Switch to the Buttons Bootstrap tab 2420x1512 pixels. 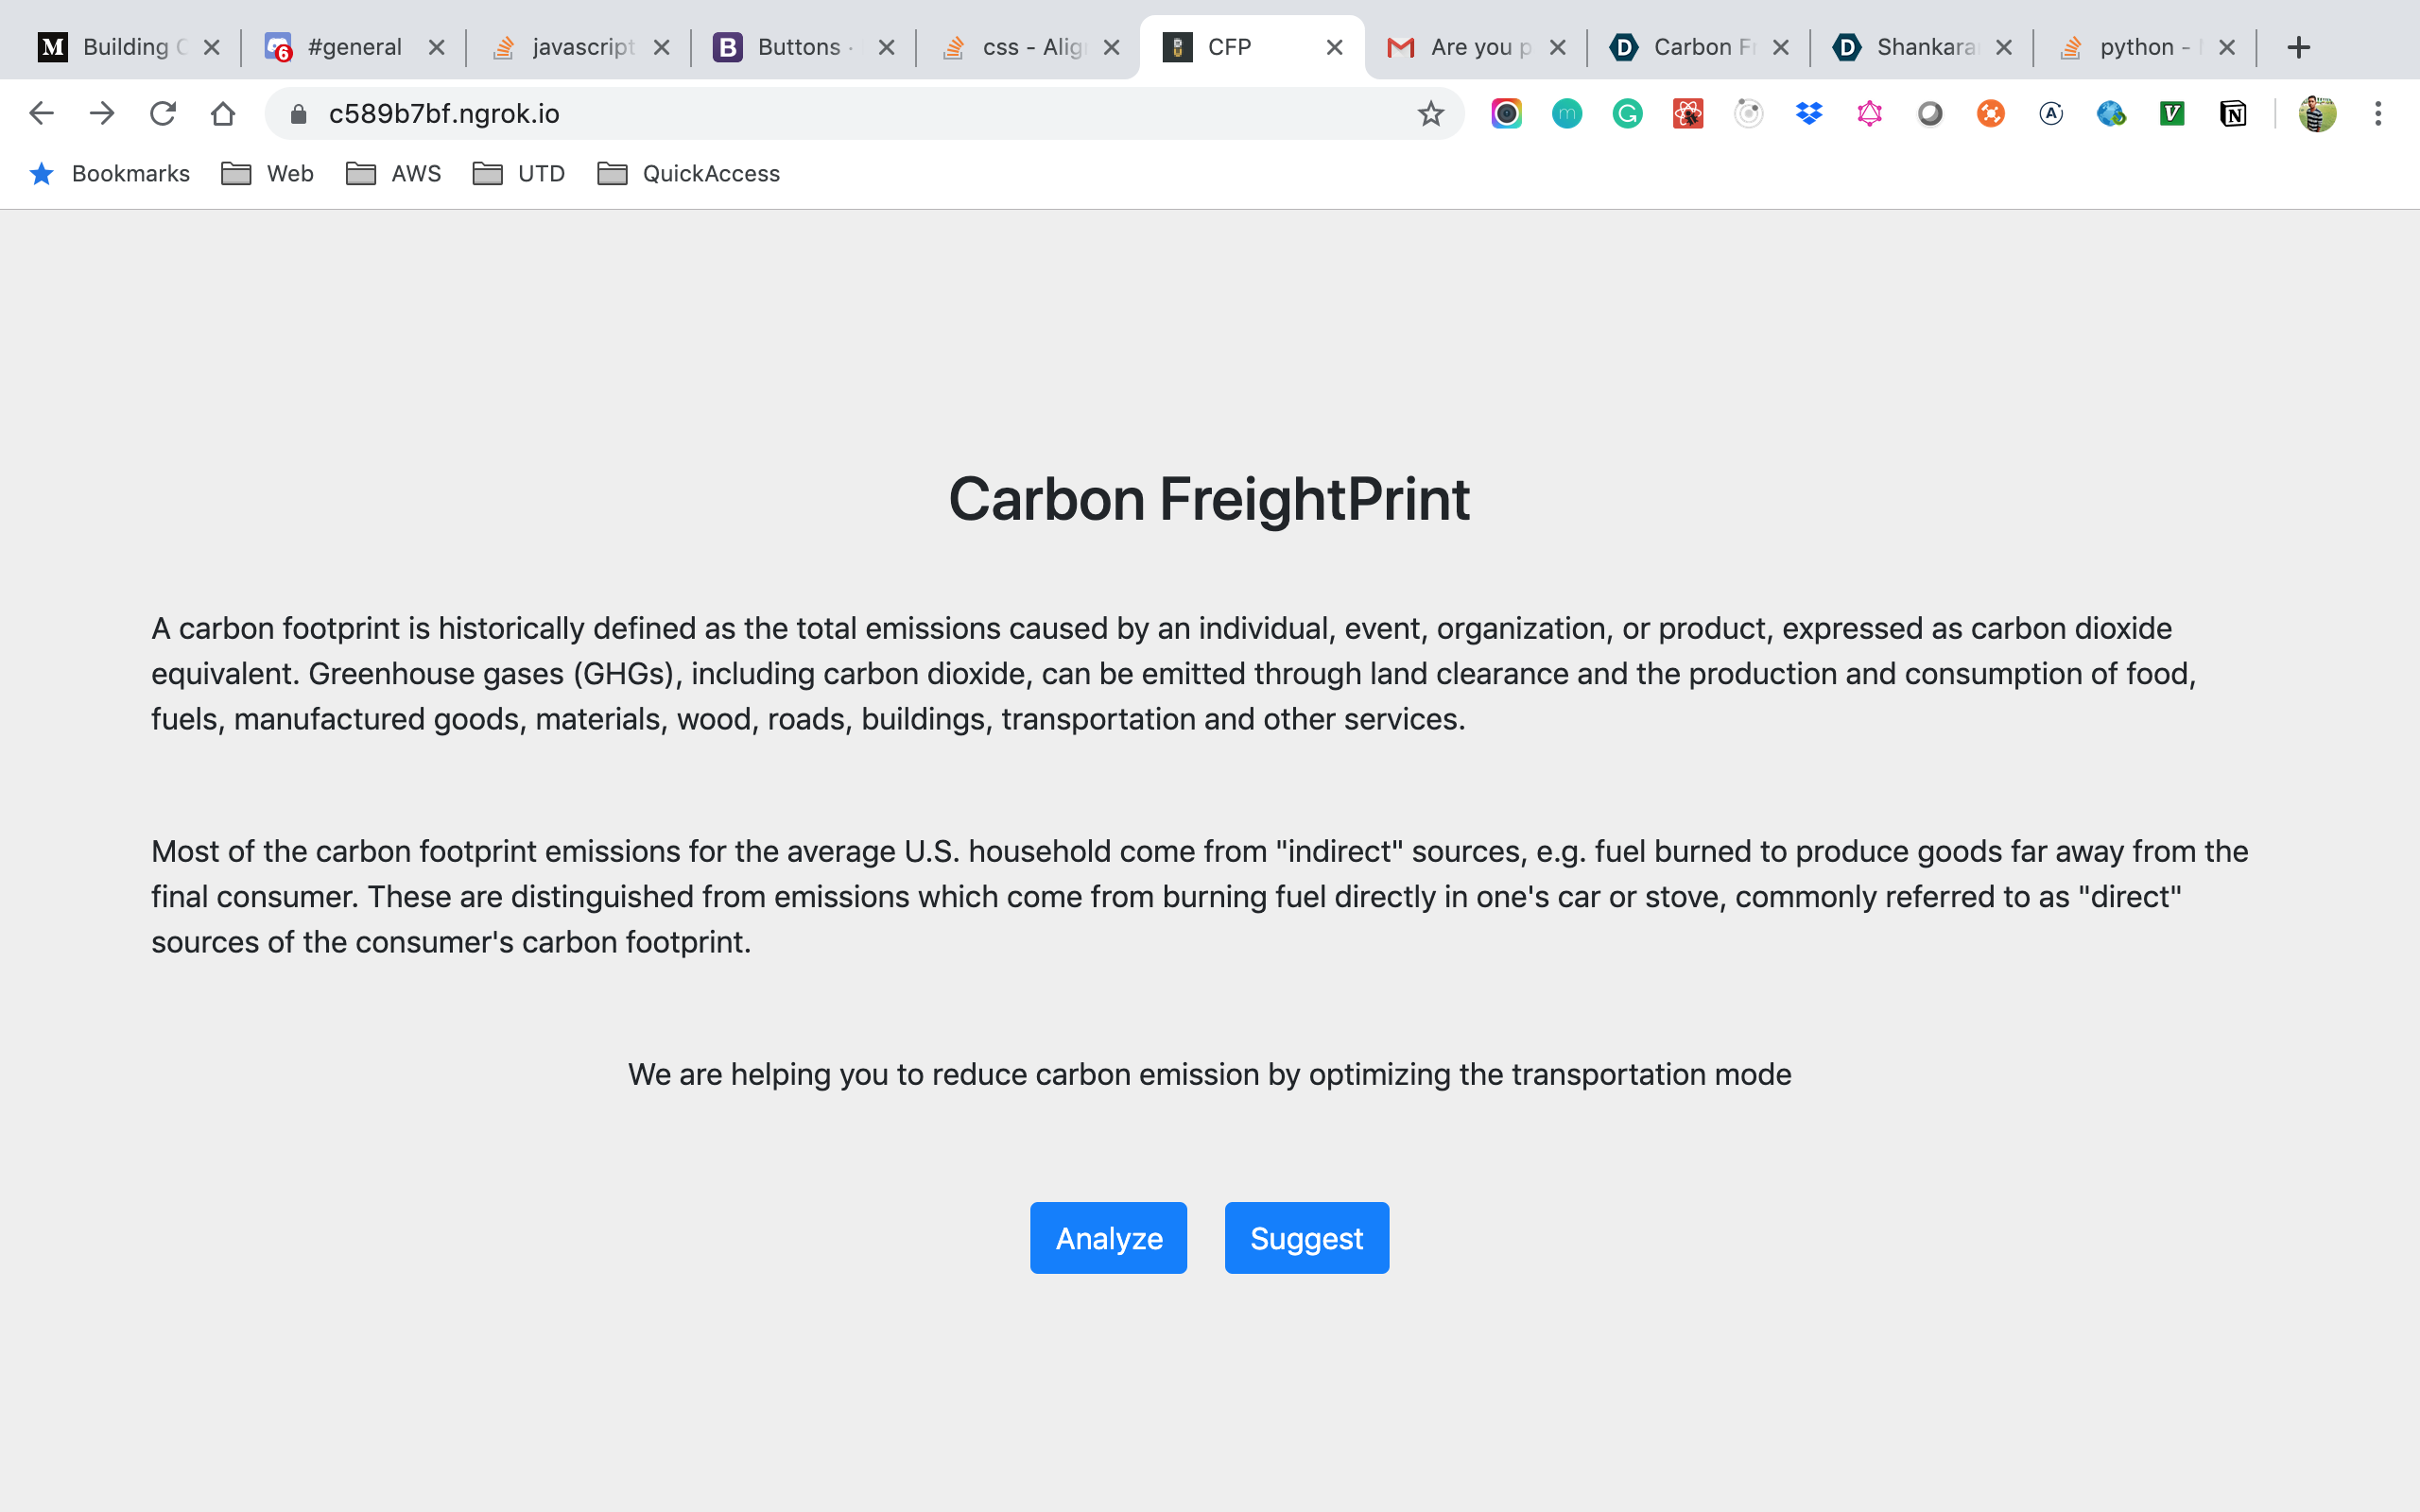tap(797, 47)
